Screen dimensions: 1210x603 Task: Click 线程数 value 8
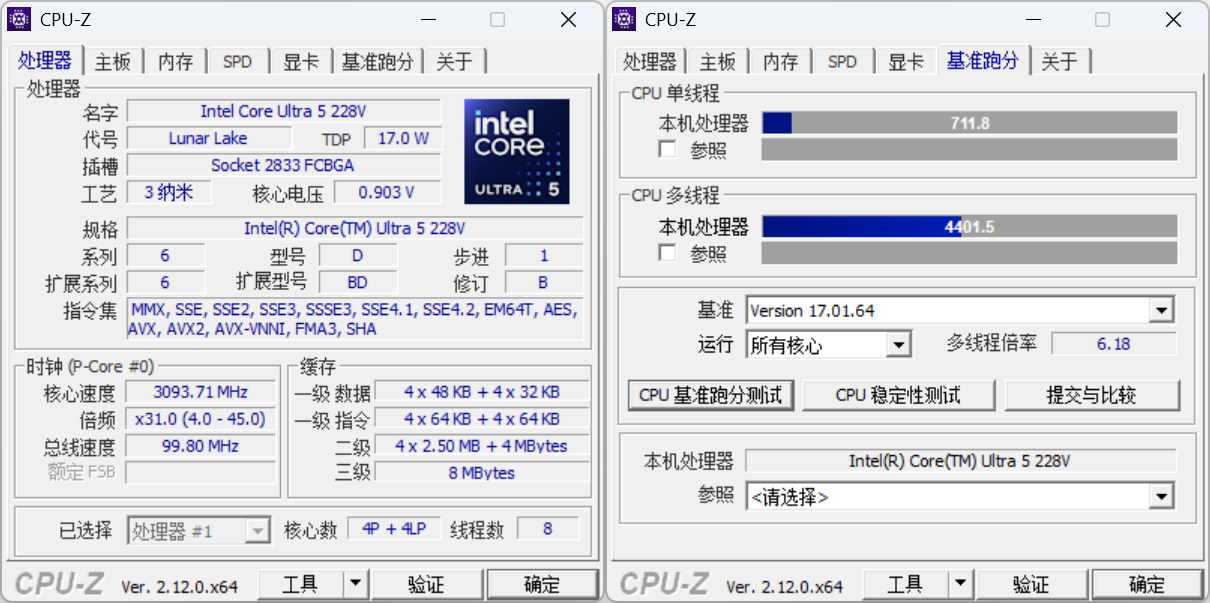coord(548,529)
